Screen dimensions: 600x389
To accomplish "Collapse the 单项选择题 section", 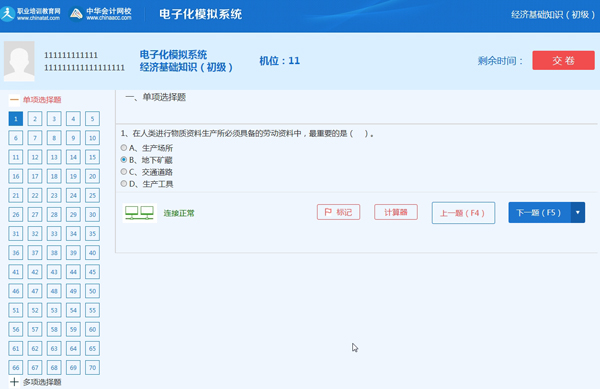I will click(x=14, y=100).
